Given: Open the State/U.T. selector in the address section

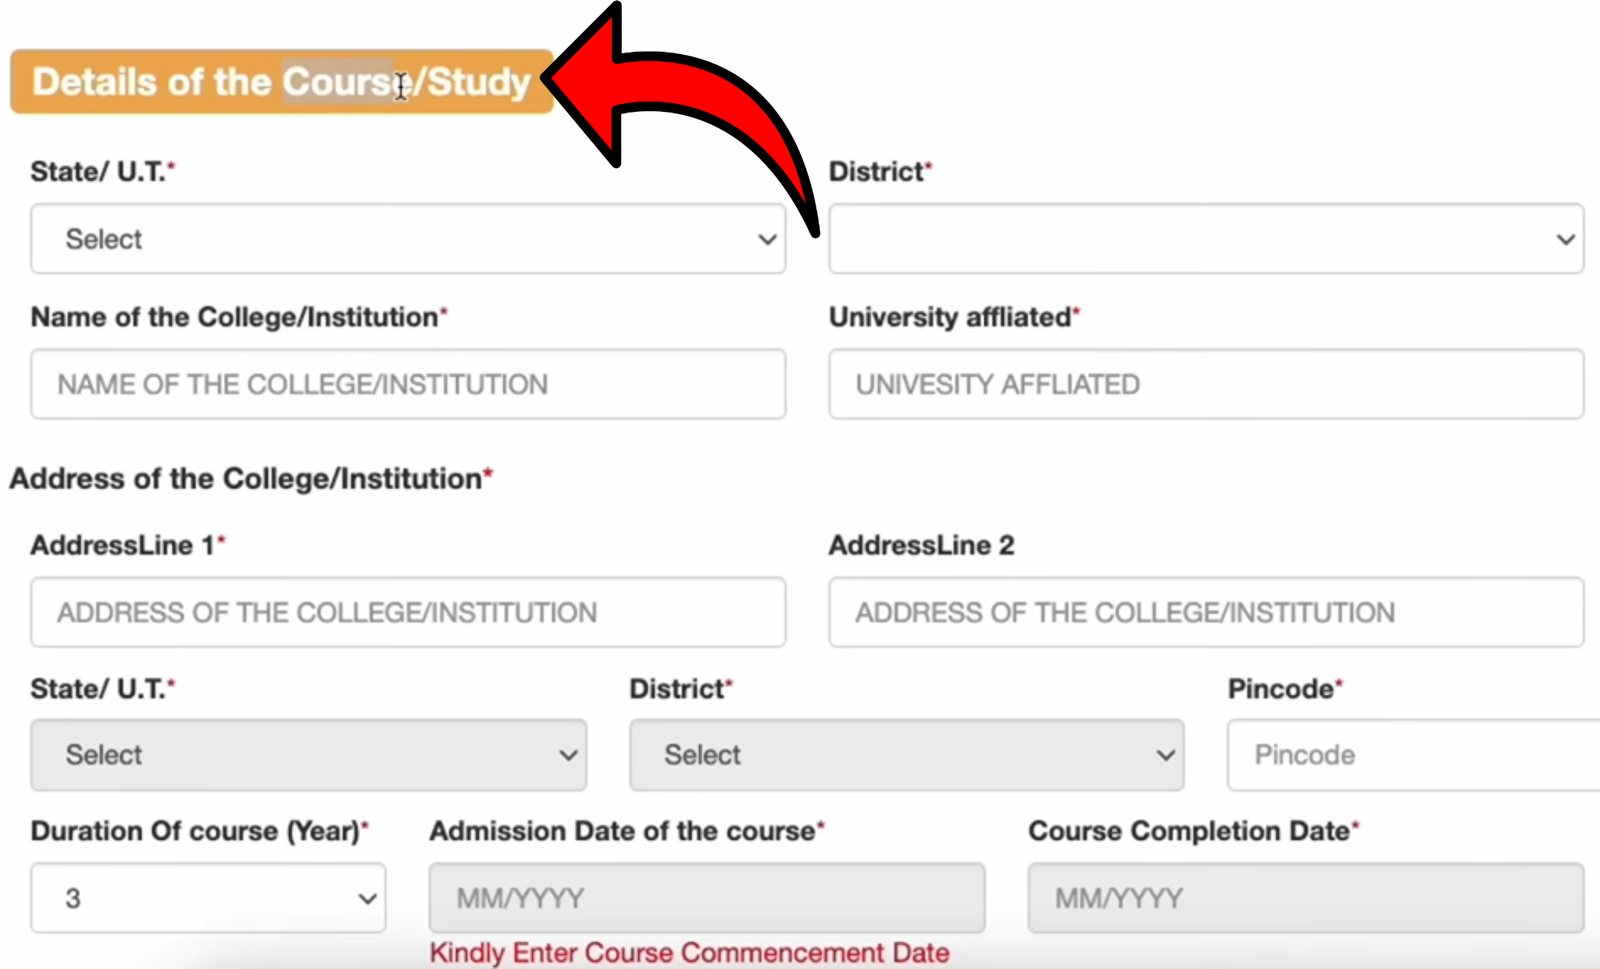Looking at the screenshot, I should coord(308,755).
